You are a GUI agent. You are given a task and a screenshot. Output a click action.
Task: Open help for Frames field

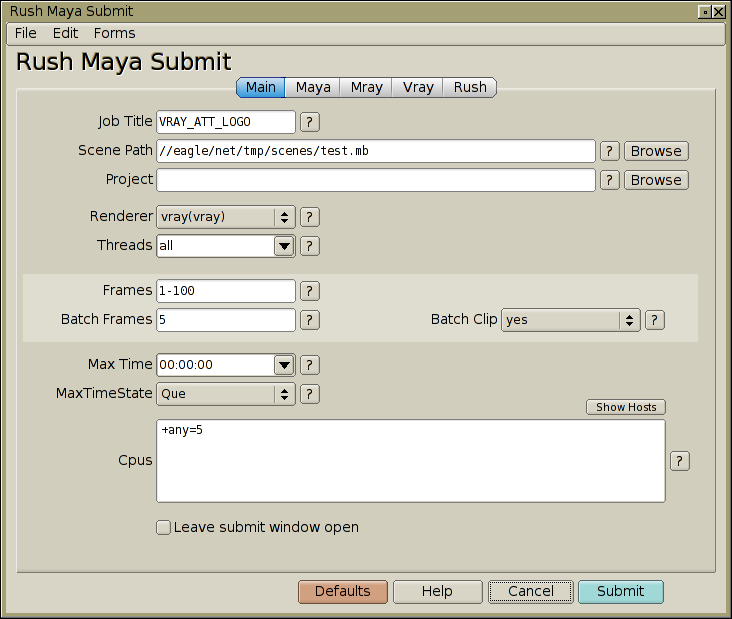click(x=310, y=291)
